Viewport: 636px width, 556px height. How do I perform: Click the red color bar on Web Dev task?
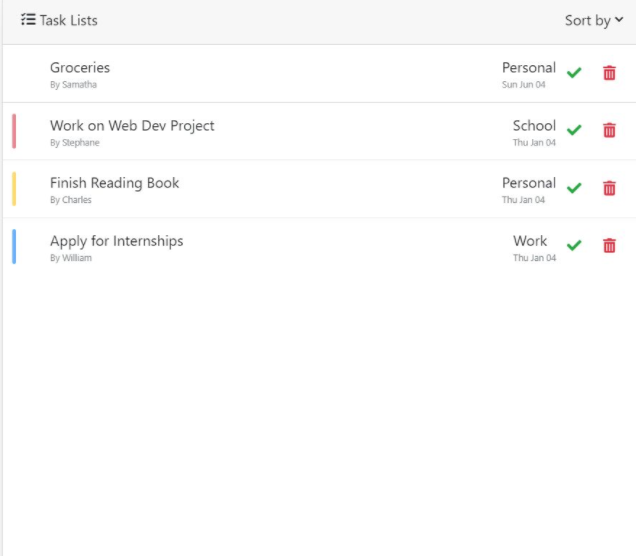point(14,131)
